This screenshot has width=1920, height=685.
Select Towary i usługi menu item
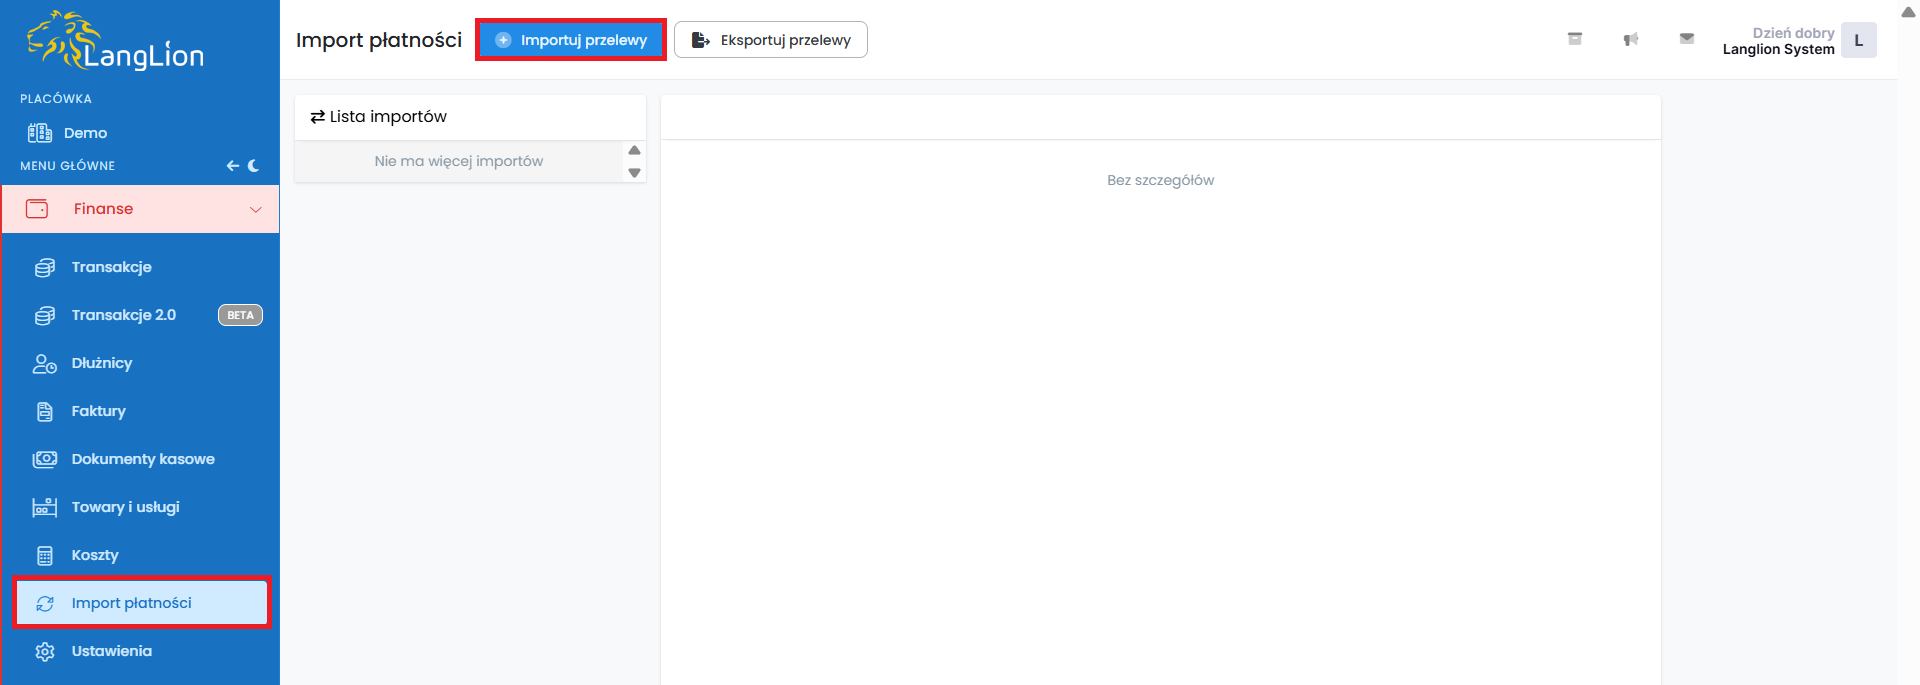pyautogui.click(x=125, y=507)
